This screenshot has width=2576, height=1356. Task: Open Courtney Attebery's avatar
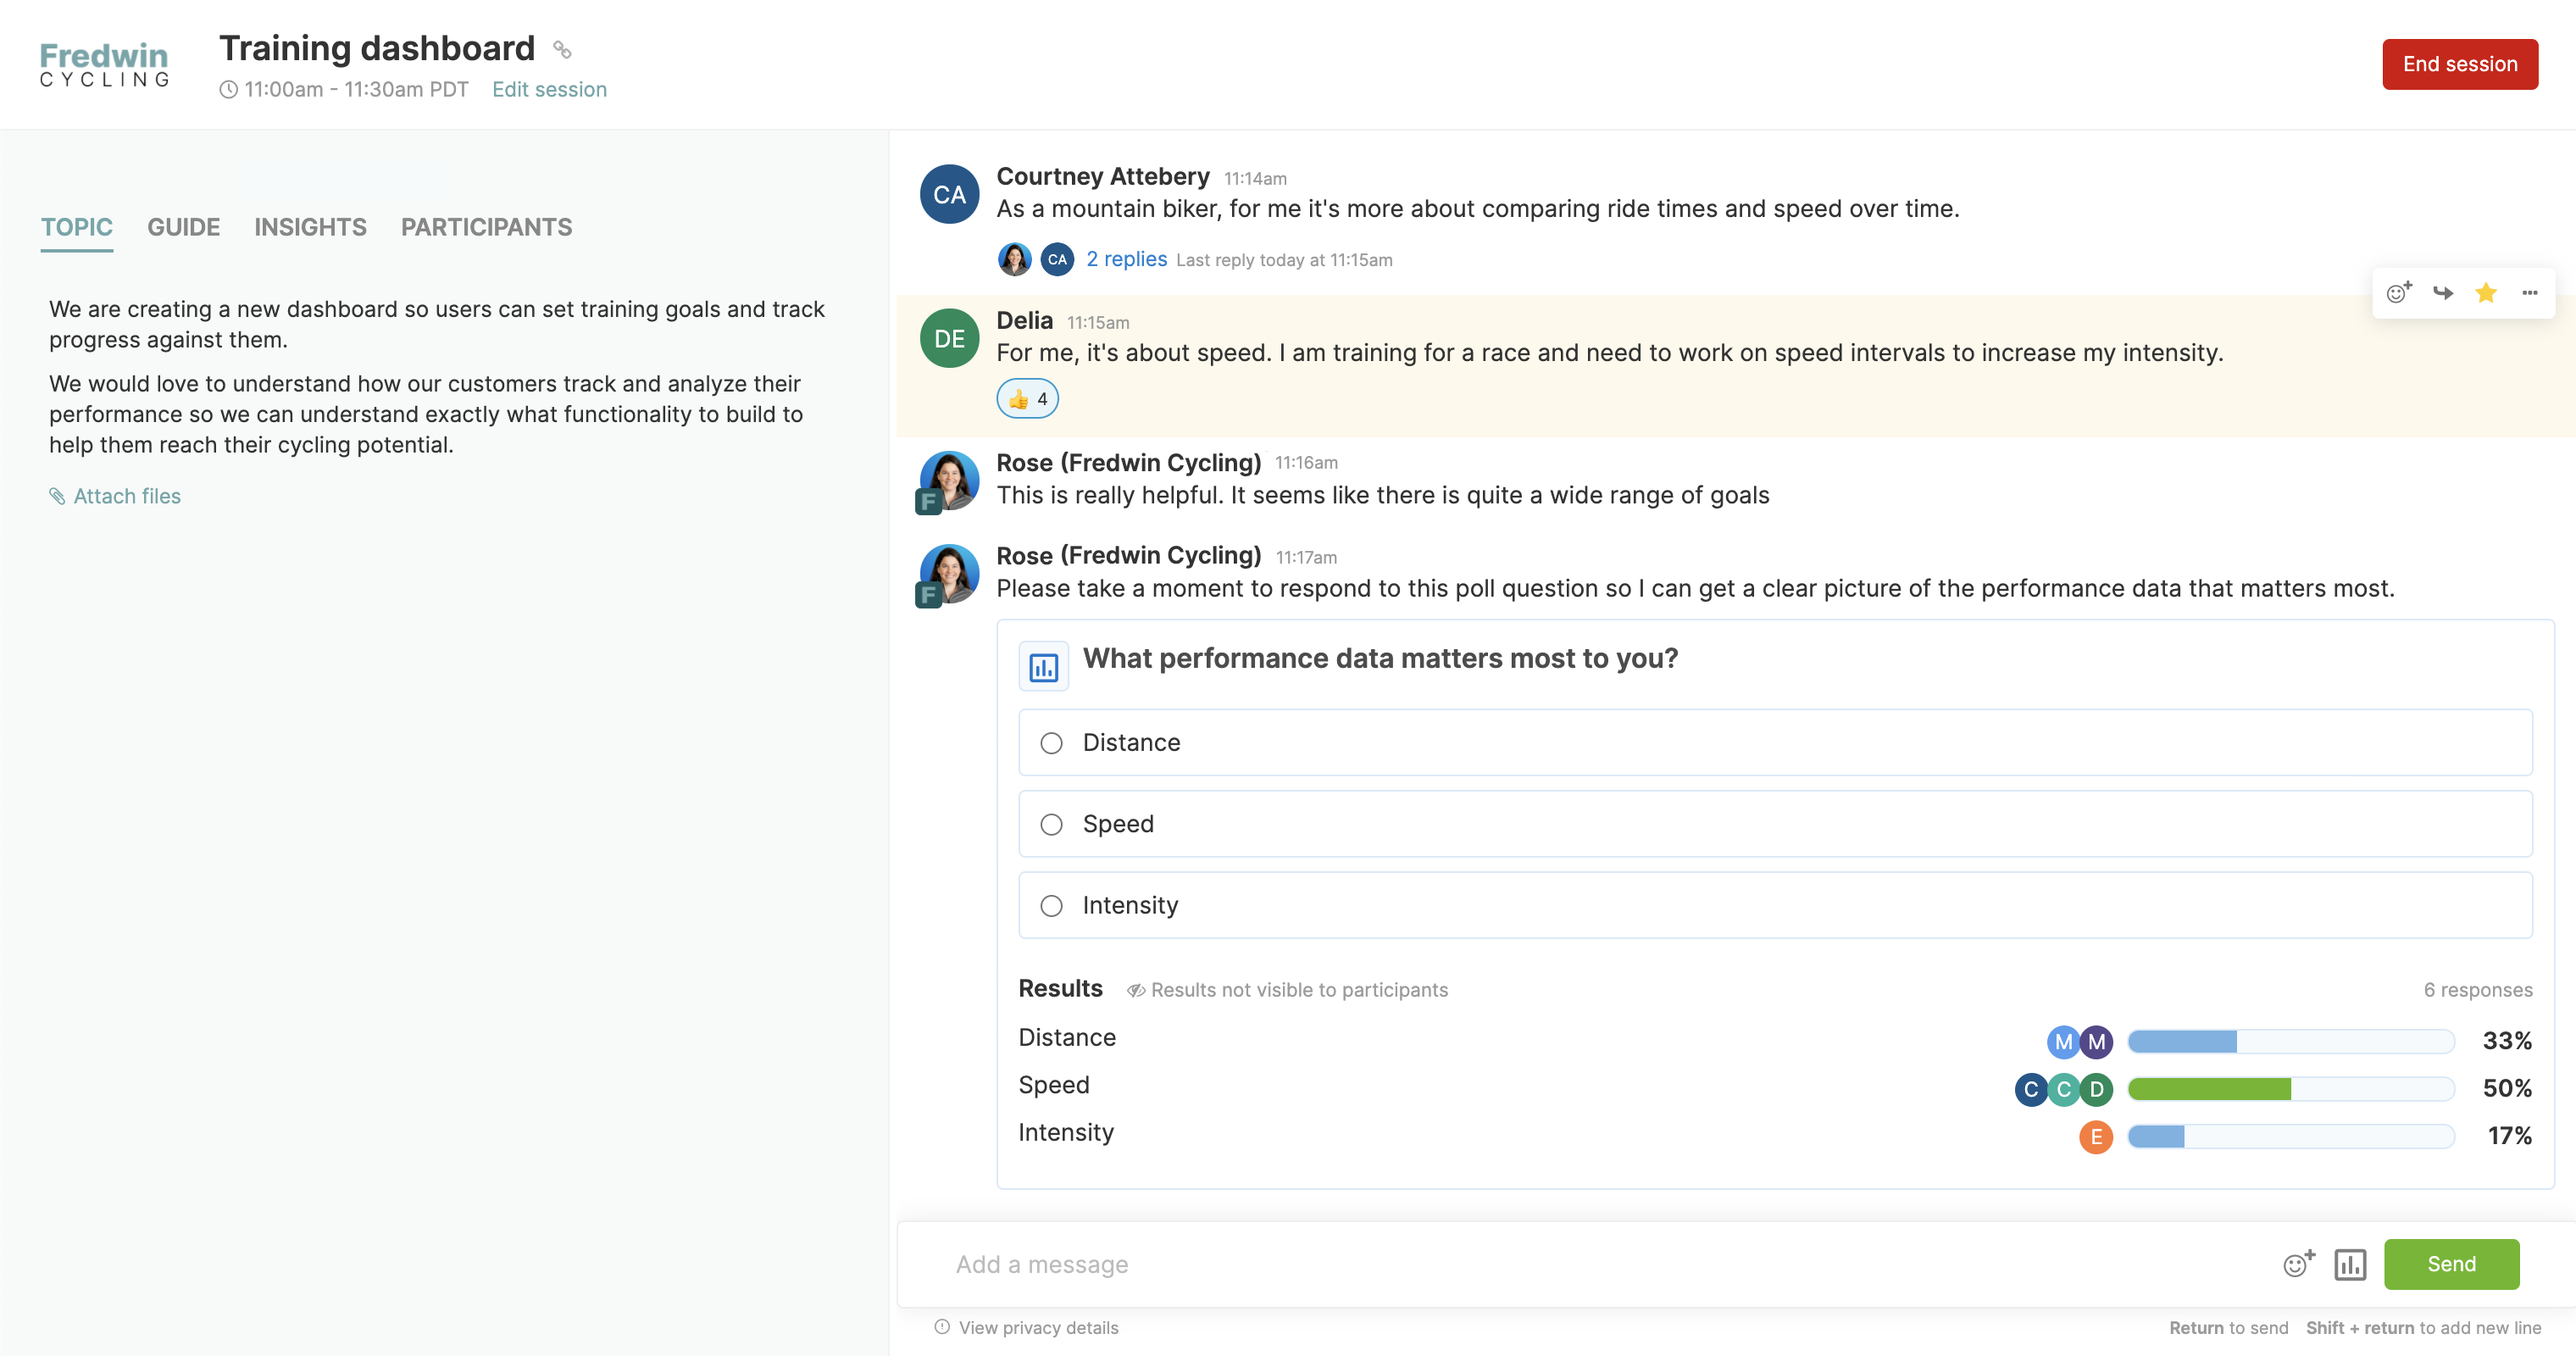coord(947,193)
